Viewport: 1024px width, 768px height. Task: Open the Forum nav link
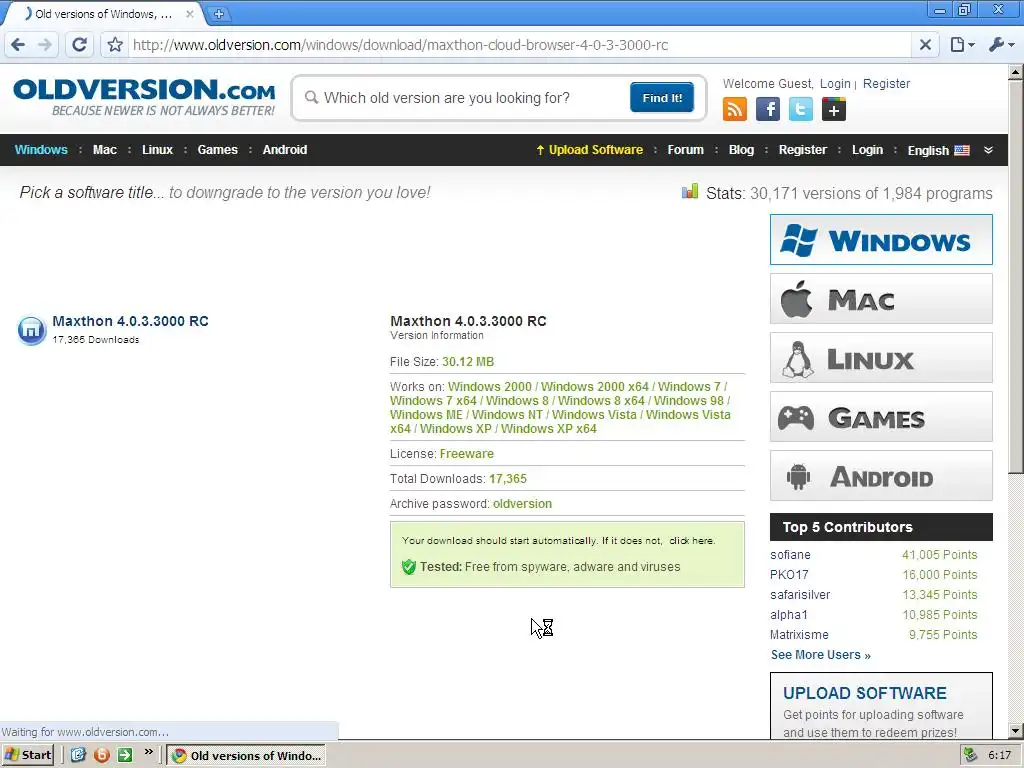[685, 150]
